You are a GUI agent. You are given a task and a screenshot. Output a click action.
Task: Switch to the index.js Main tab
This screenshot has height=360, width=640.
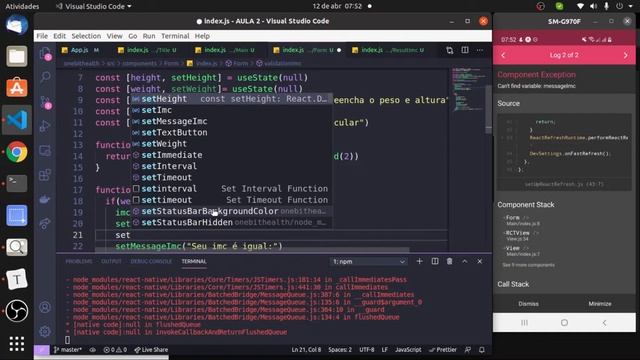tap(225, 50)
